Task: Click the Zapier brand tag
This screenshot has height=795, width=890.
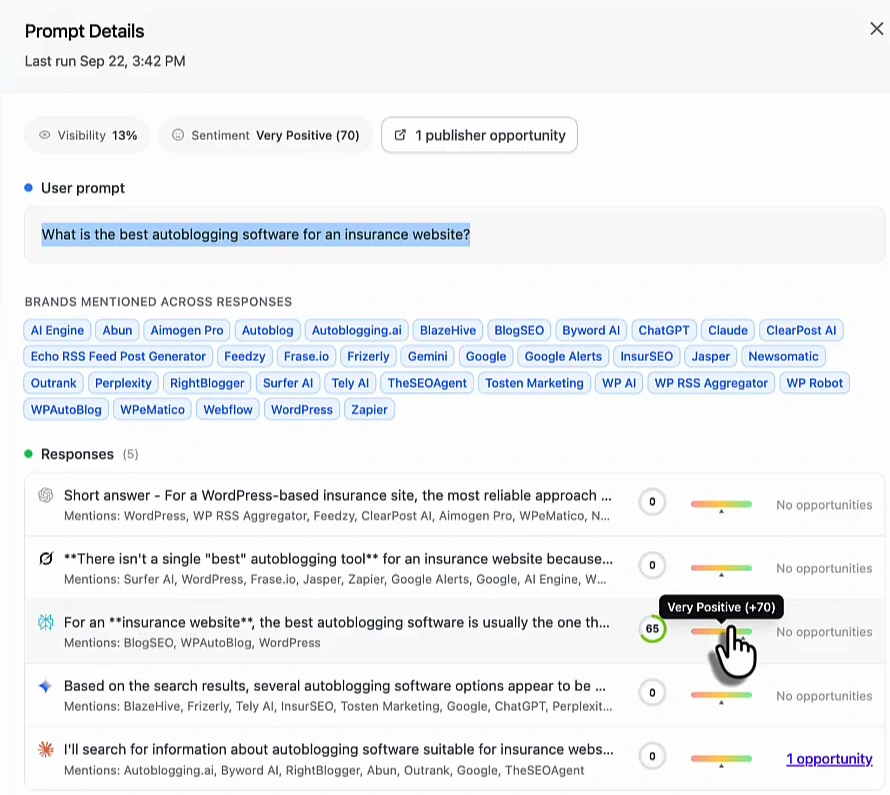Action: coord(369,410)
